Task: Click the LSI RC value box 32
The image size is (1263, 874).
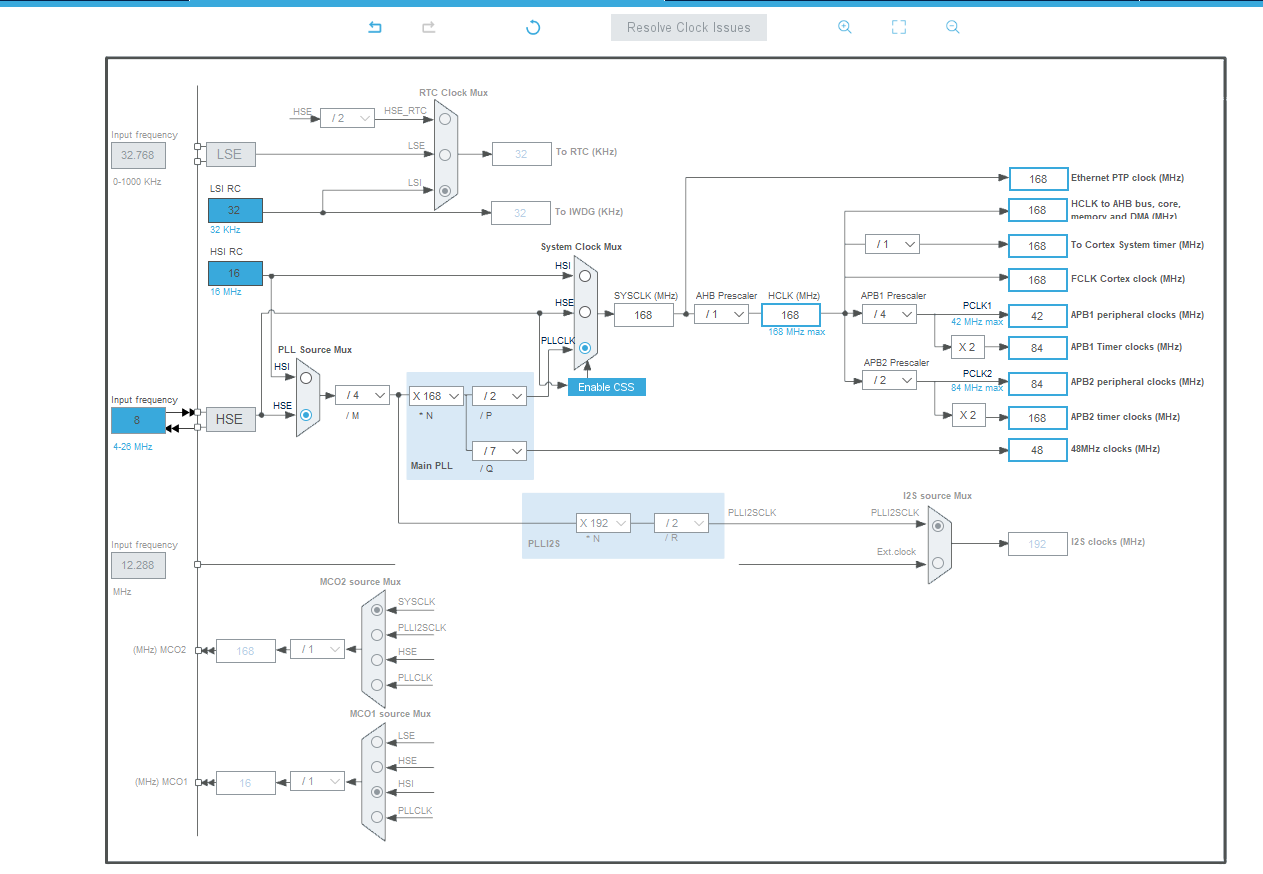Action: pyautogui.click(x=235, y=210)
